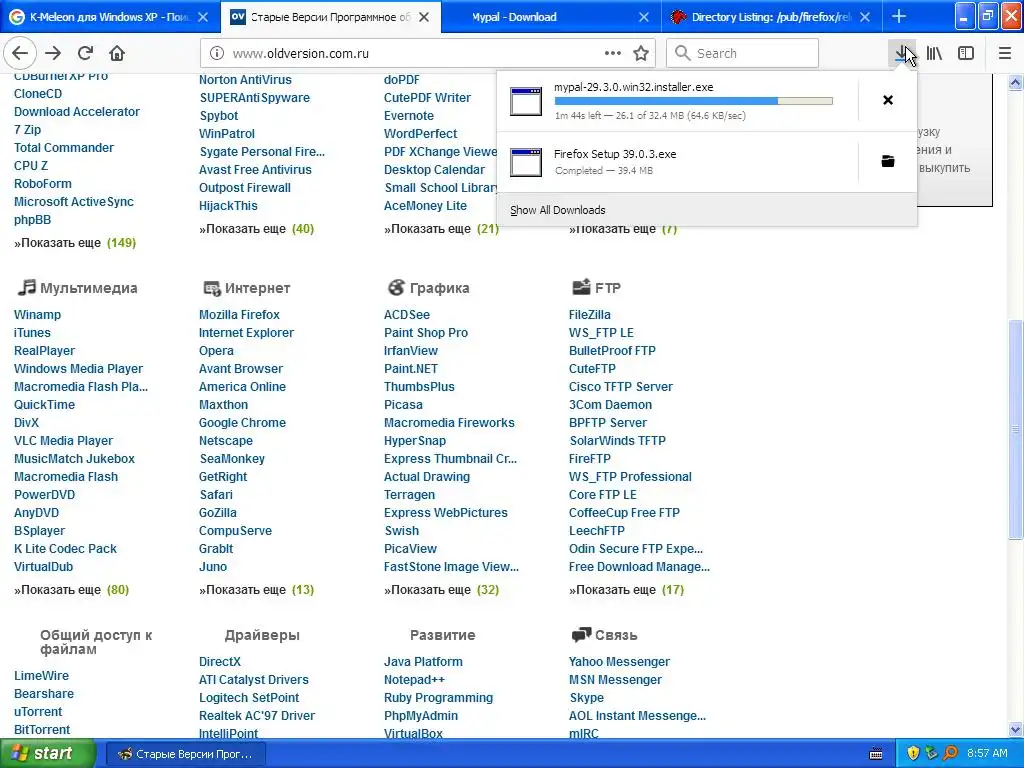Expand Показать еще (40) list
The image size is (1024, 768).
point(257,229)
